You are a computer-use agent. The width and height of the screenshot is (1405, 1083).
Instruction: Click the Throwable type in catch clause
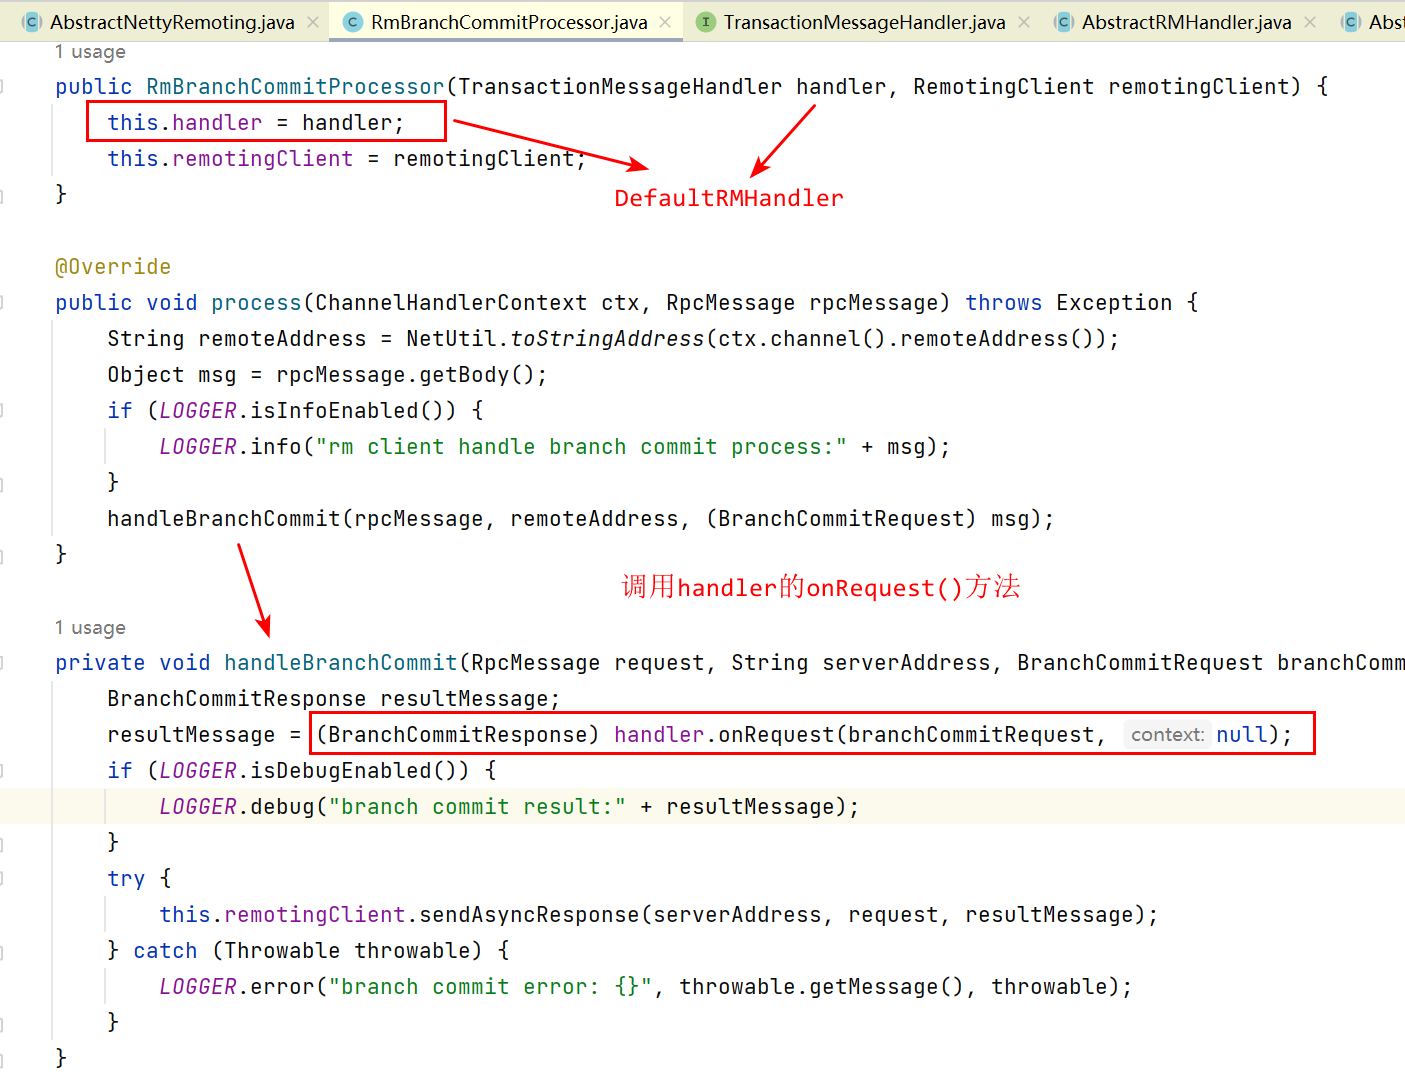click(x=282, y=951)
